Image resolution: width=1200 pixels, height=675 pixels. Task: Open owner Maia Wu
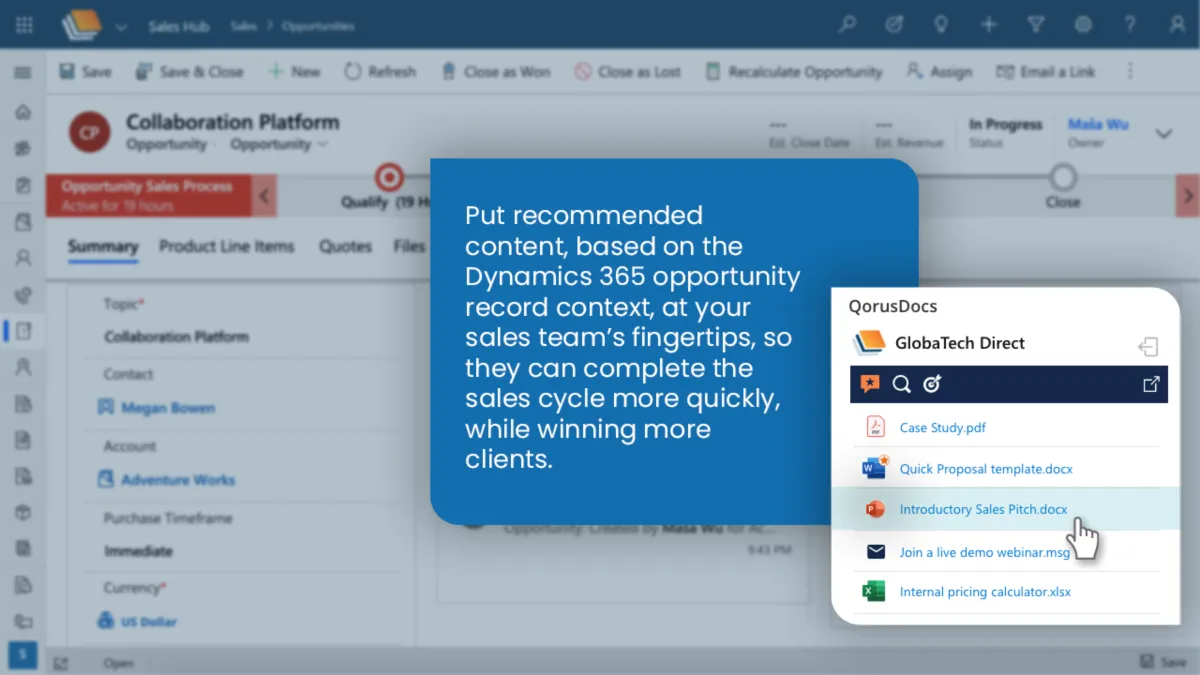point(1098,125)
